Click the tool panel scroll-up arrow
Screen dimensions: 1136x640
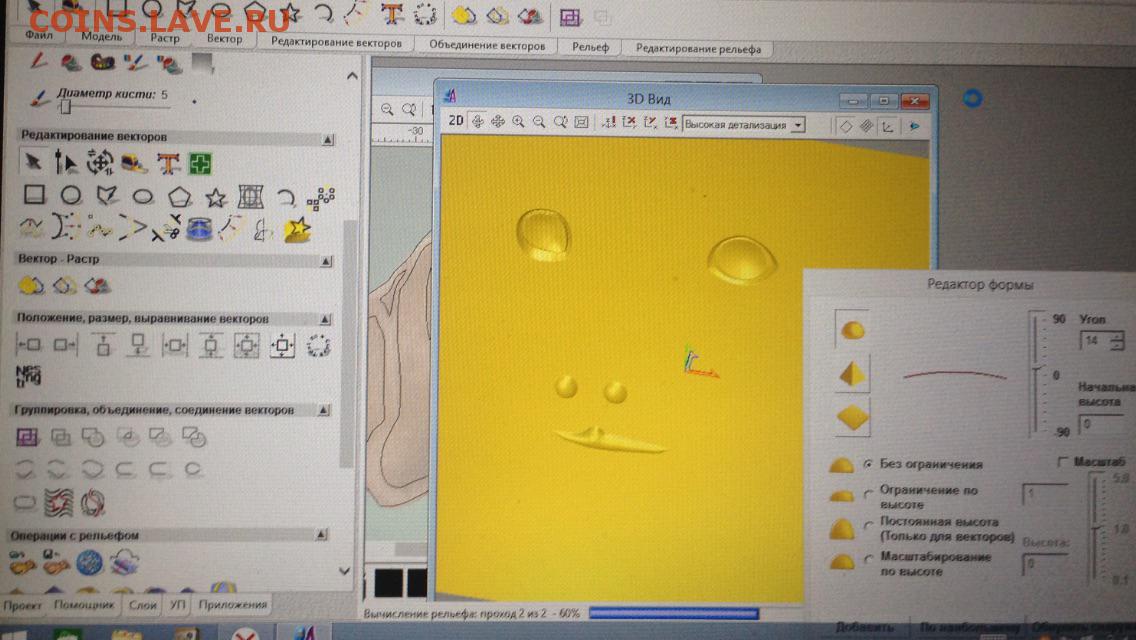(352, 75)
